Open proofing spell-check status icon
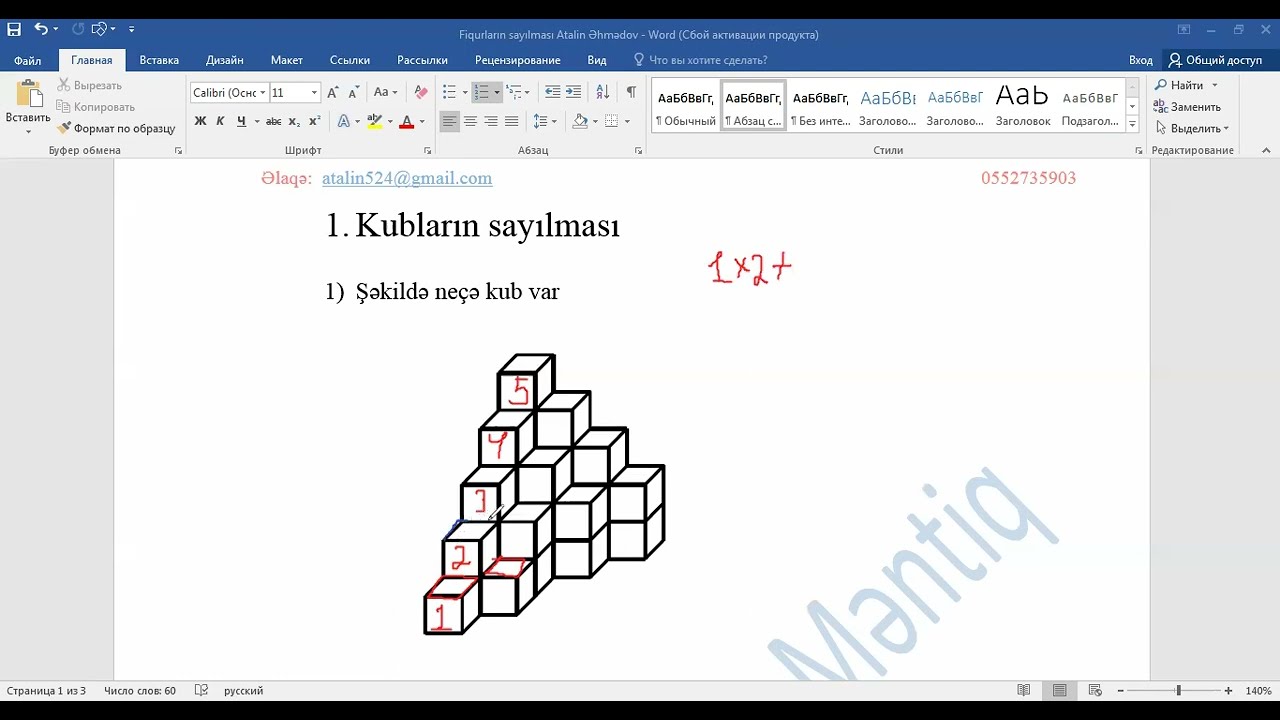Viewport: 1280px width, 720px height. pos(201,691)
